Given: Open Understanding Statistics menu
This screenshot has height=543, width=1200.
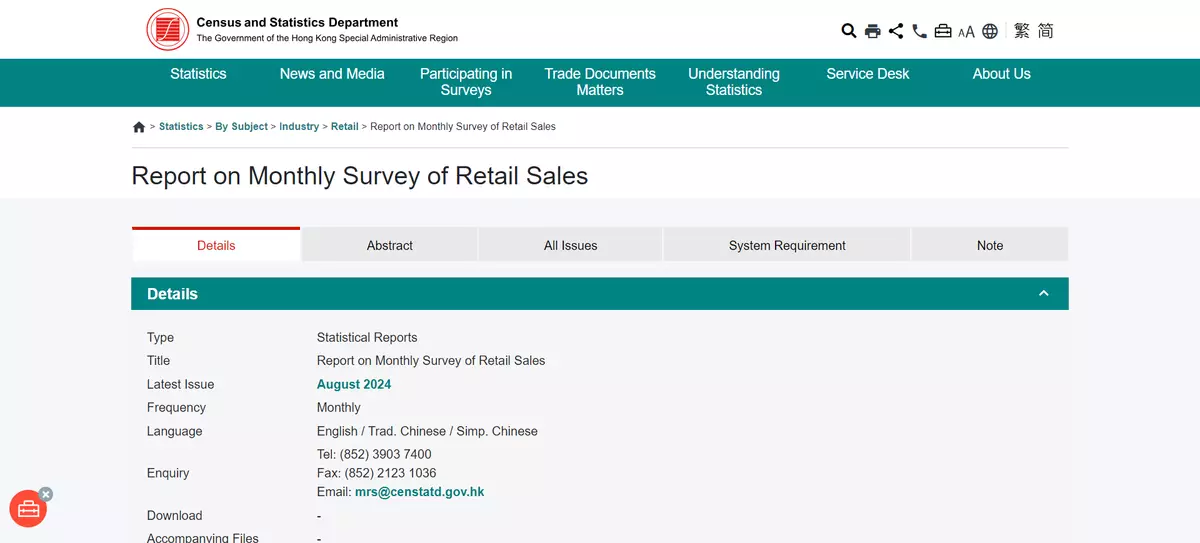Looking at the screenshot, I should [734, 82].
